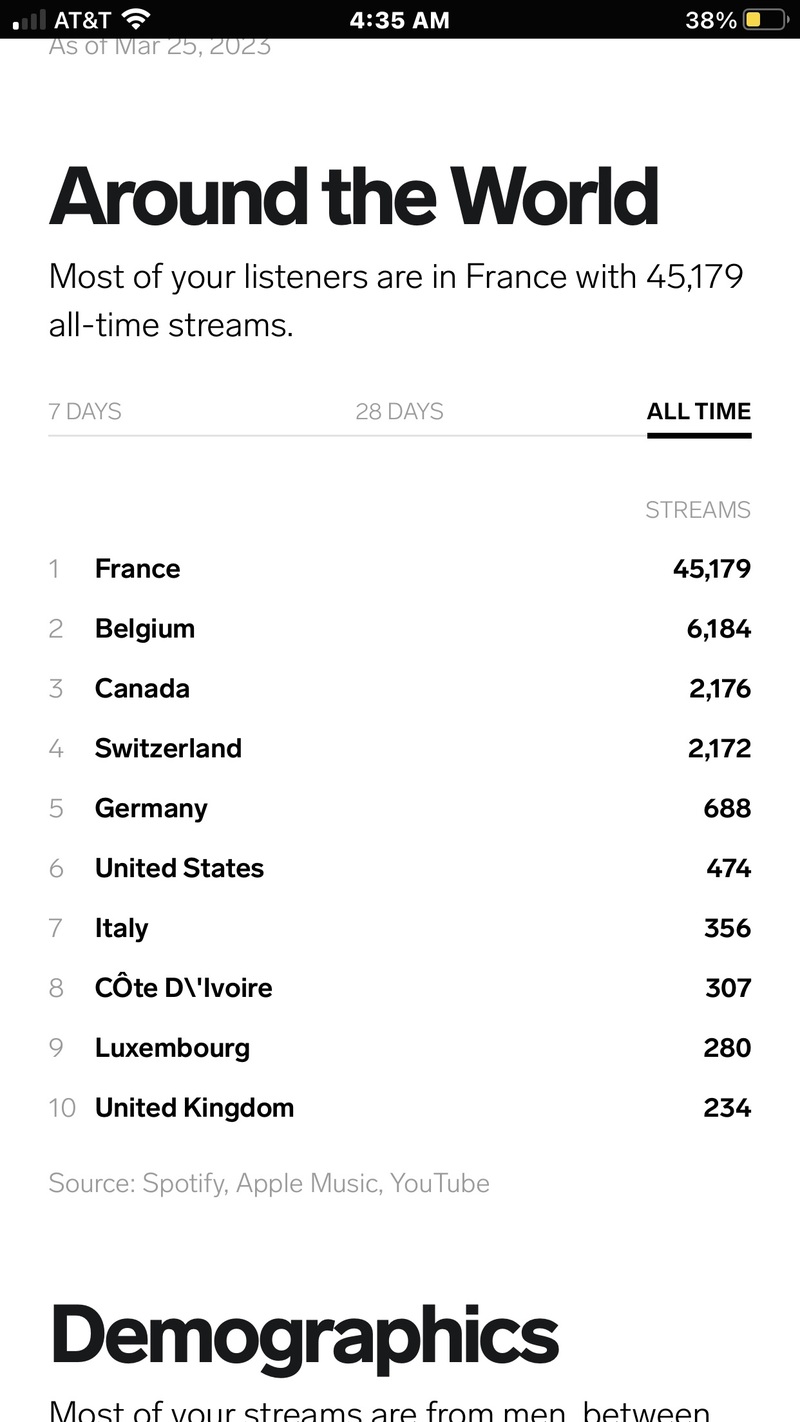This screenshot has height=1422, width=800.
Task: Tap the Around the World heading
Action: (353, 196)
